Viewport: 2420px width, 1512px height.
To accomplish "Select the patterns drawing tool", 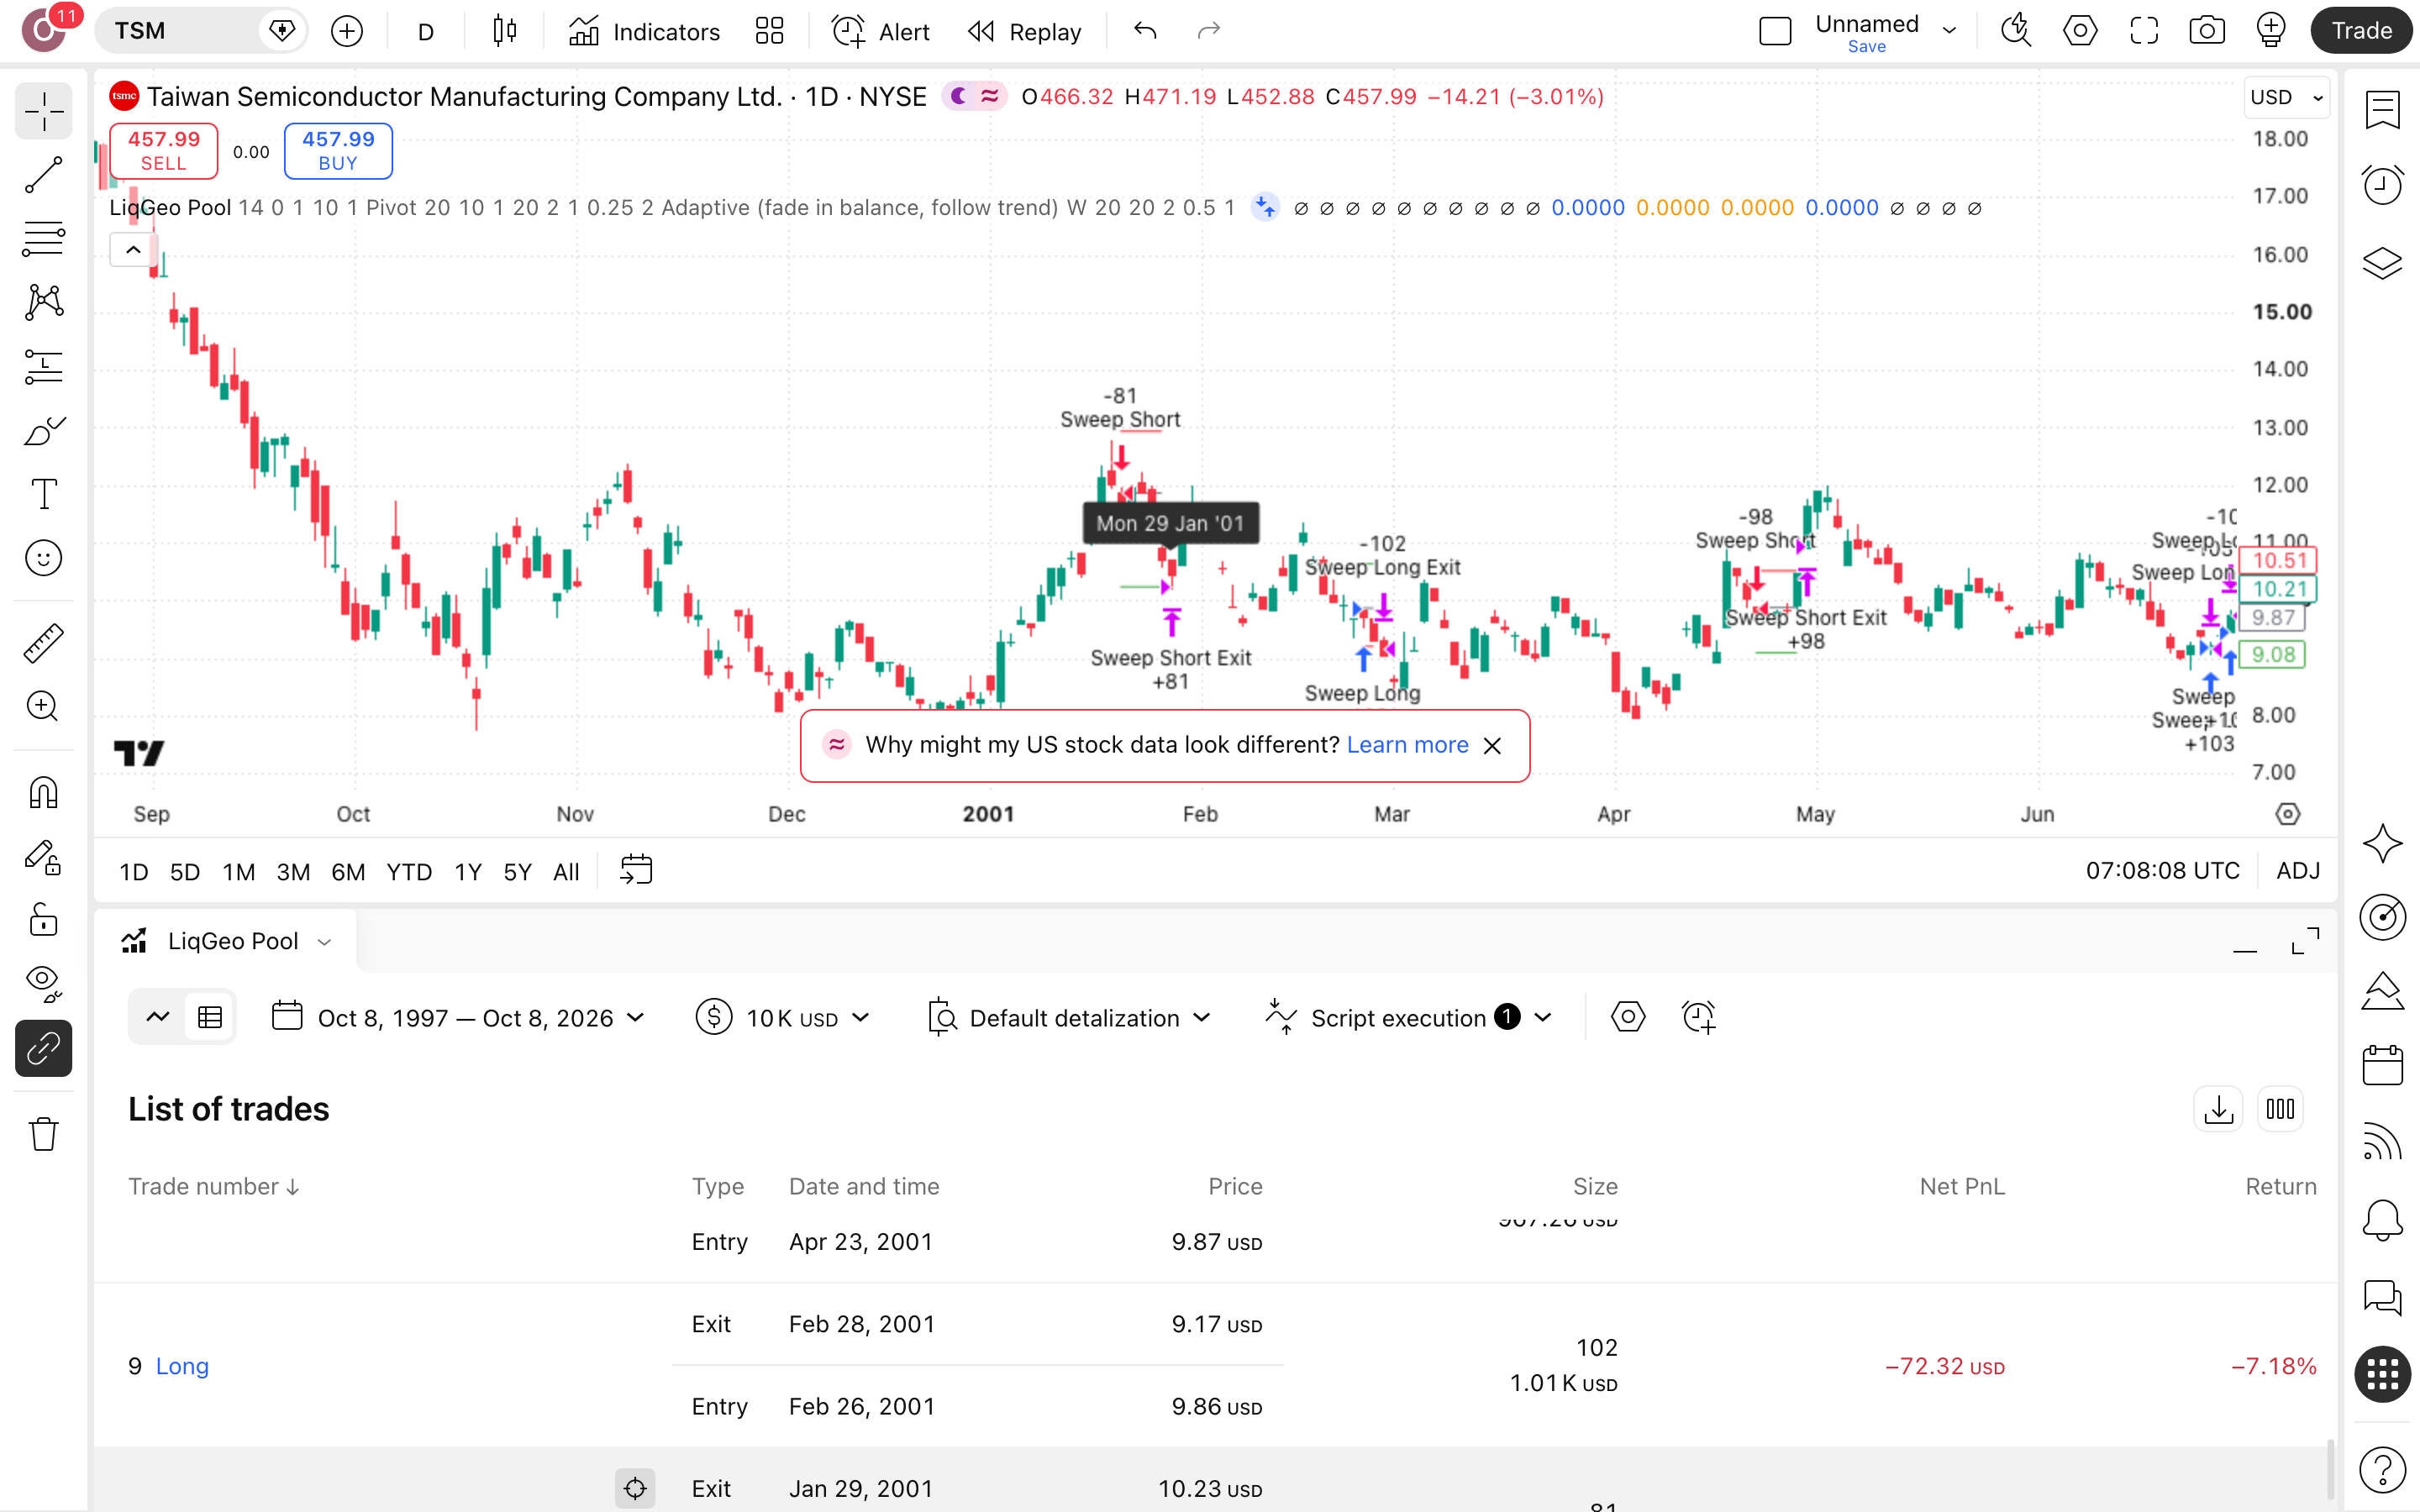I will tap(44, 302).
